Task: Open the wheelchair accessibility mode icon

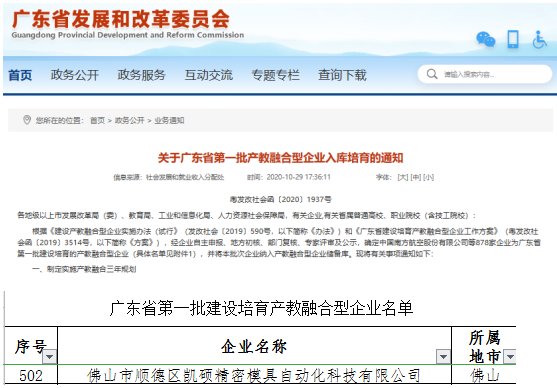Action: click(539, 39)
